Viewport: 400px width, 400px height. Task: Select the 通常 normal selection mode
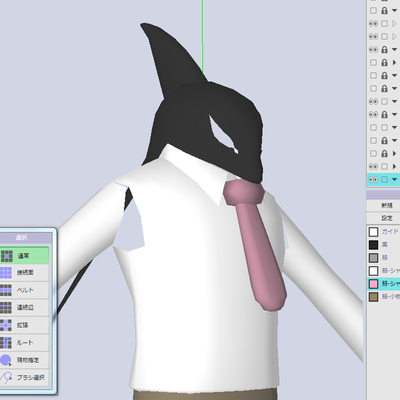pyautogui.click(x=24, y=256)
